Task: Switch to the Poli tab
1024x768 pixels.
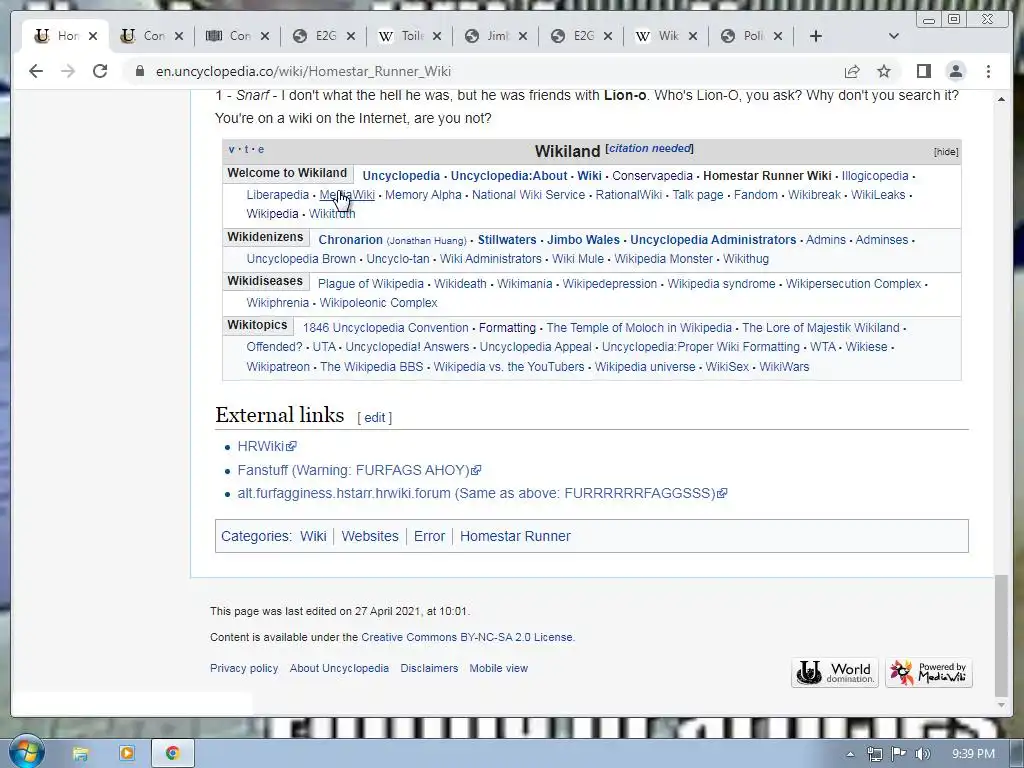Action: point(752,36)
